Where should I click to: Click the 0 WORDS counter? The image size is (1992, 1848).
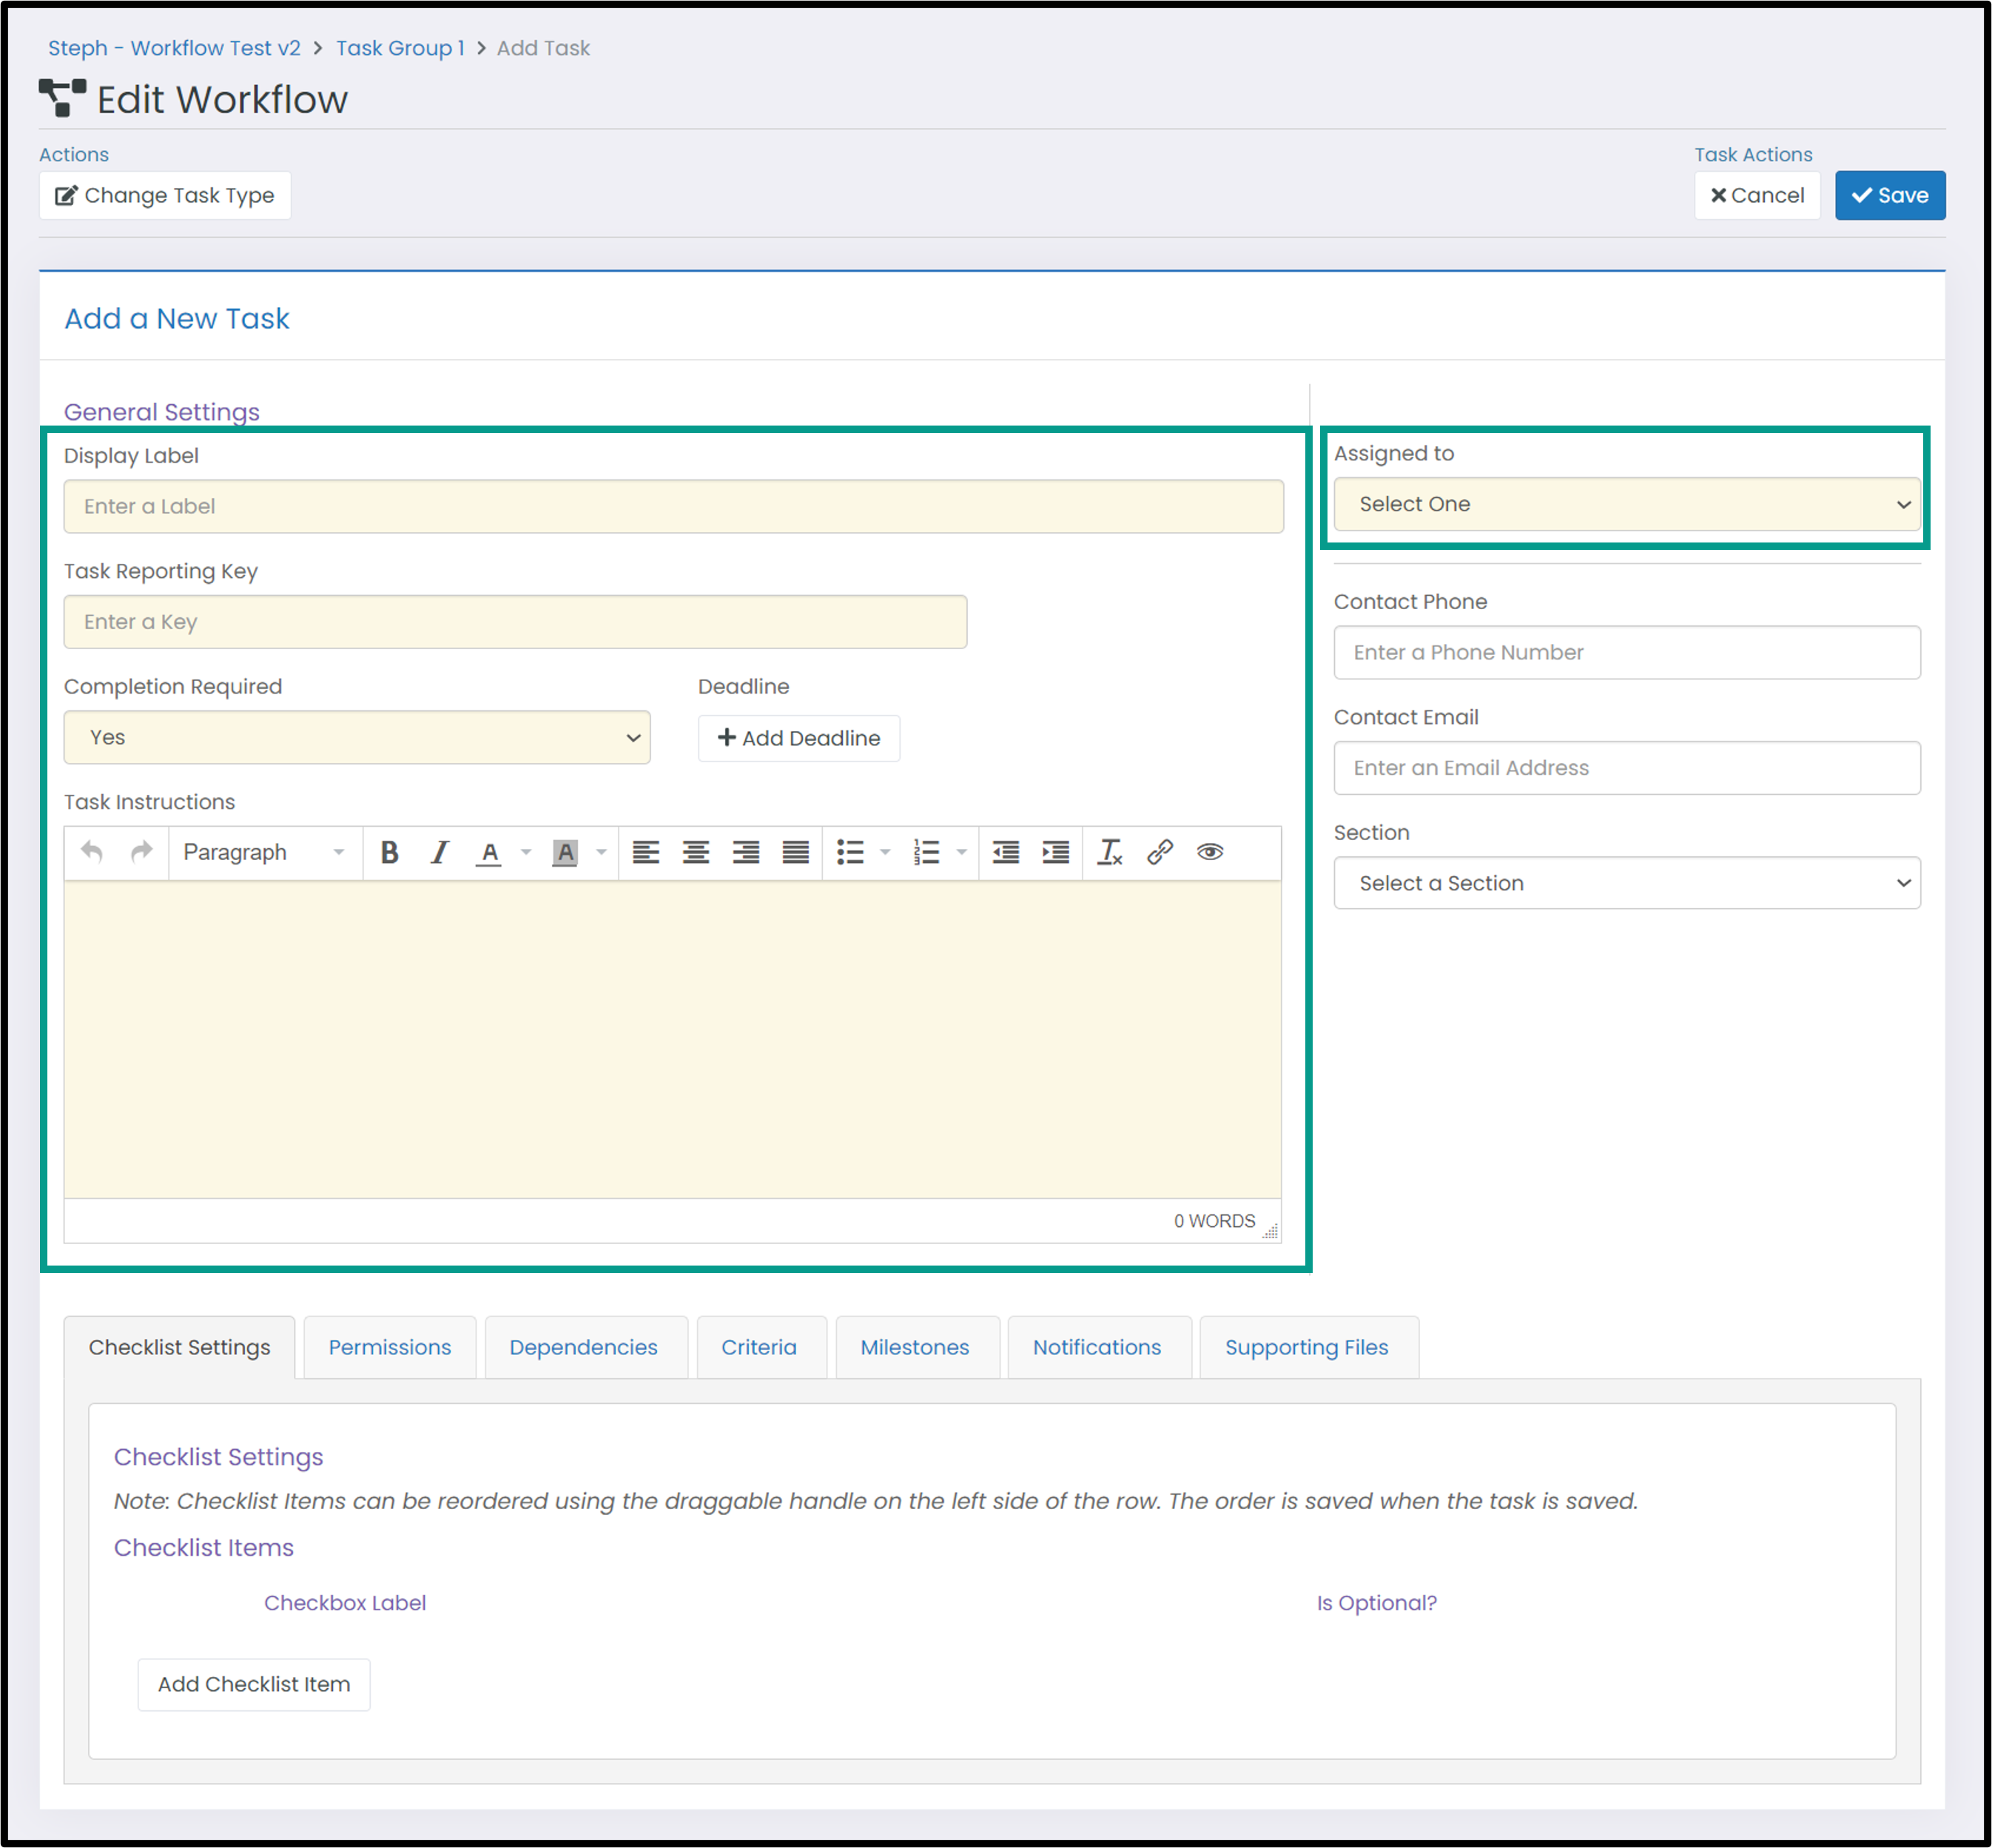[1214, 1221]
